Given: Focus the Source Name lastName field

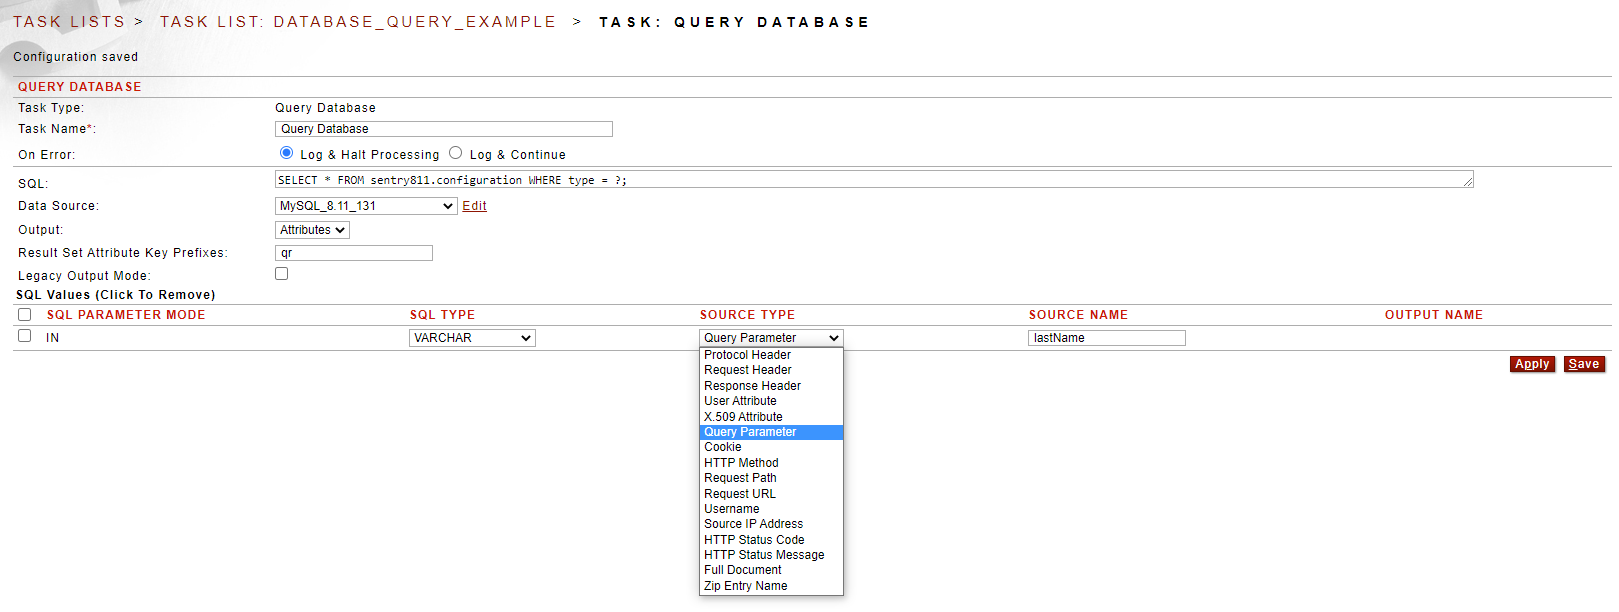Looking at the screenshot, I should click(1107, 338).
